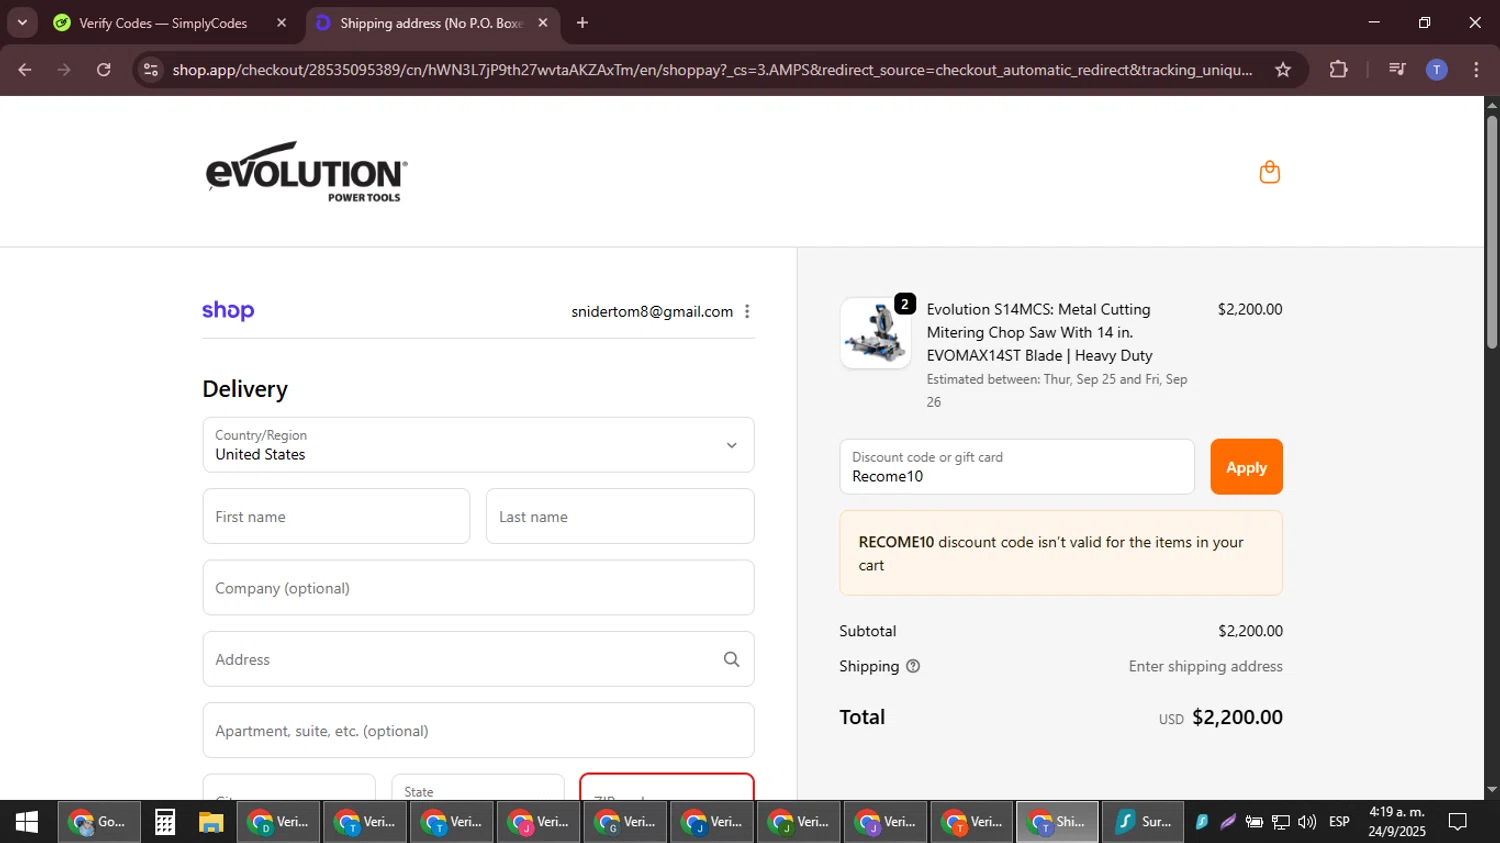Open the taskbar clock and date
Viewport: 1500px width, 843px height.
coord(1397,822)
